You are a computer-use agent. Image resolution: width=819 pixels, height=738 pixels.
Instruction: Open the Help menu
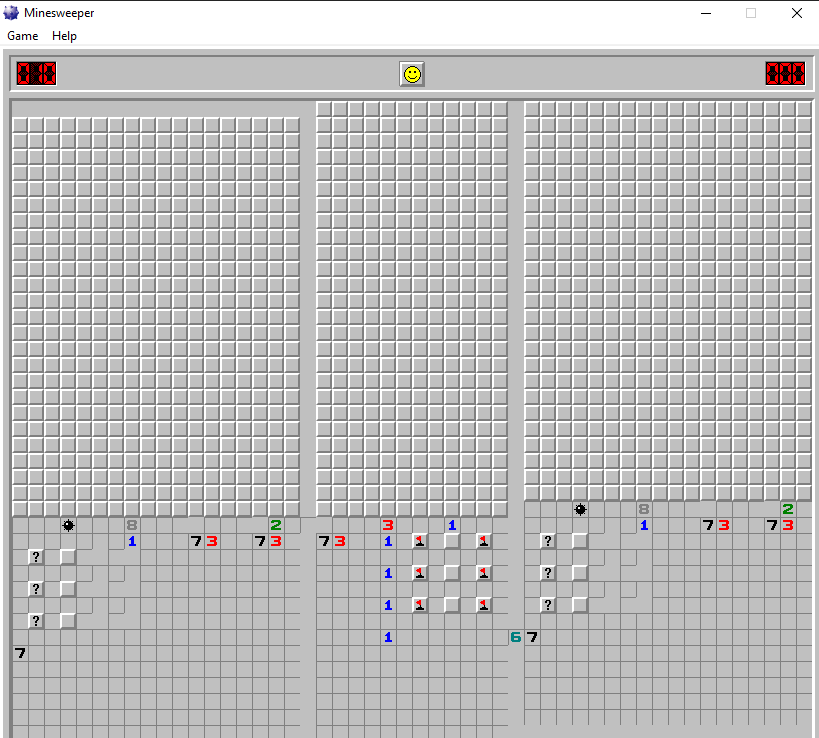pyautogui.click(x=64, y=36)
